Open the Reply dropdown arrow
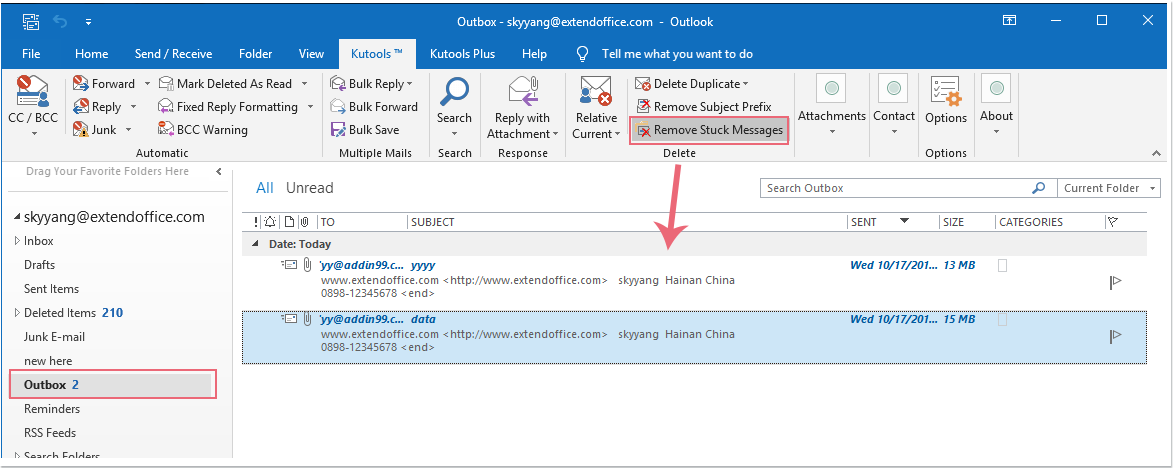Viewport: 1173px width, 468px height. (x=134, y=107)
